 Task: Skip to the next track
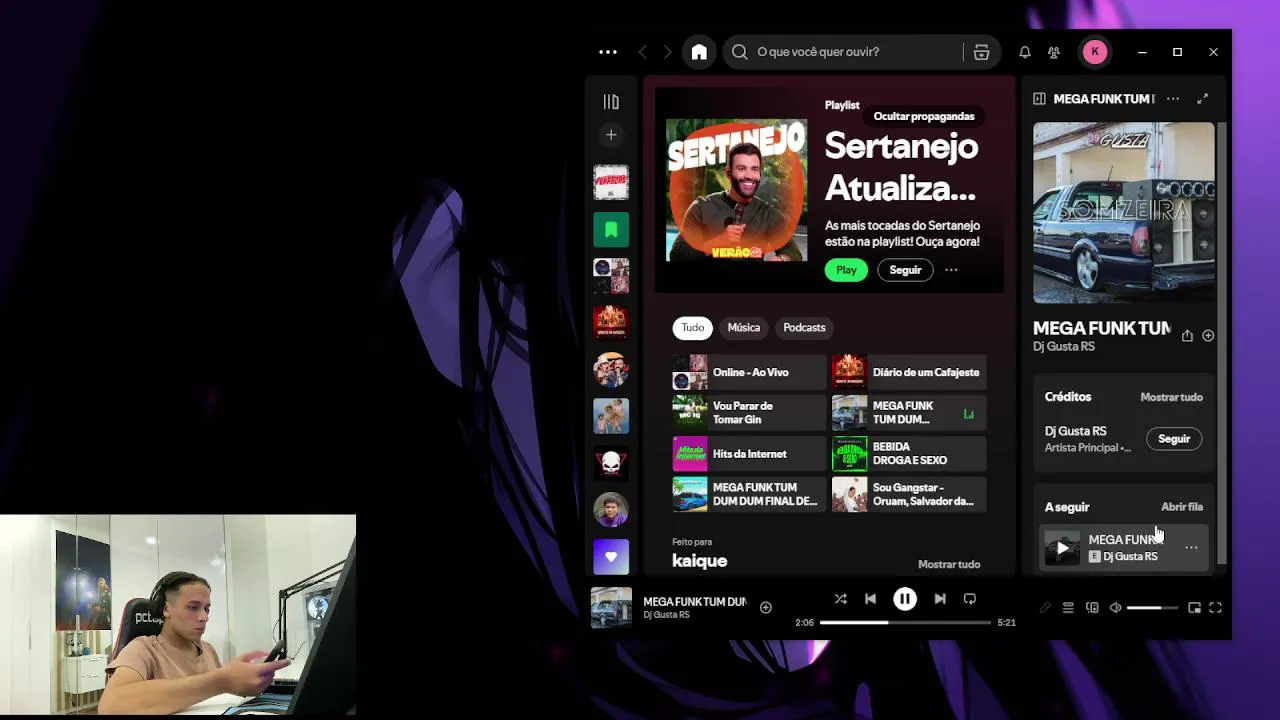939,599
